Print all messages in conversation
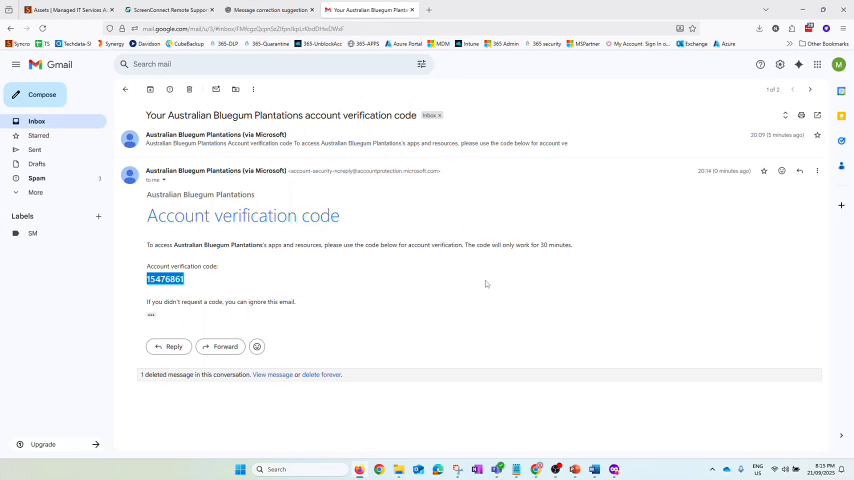 [x=801, y=115]
